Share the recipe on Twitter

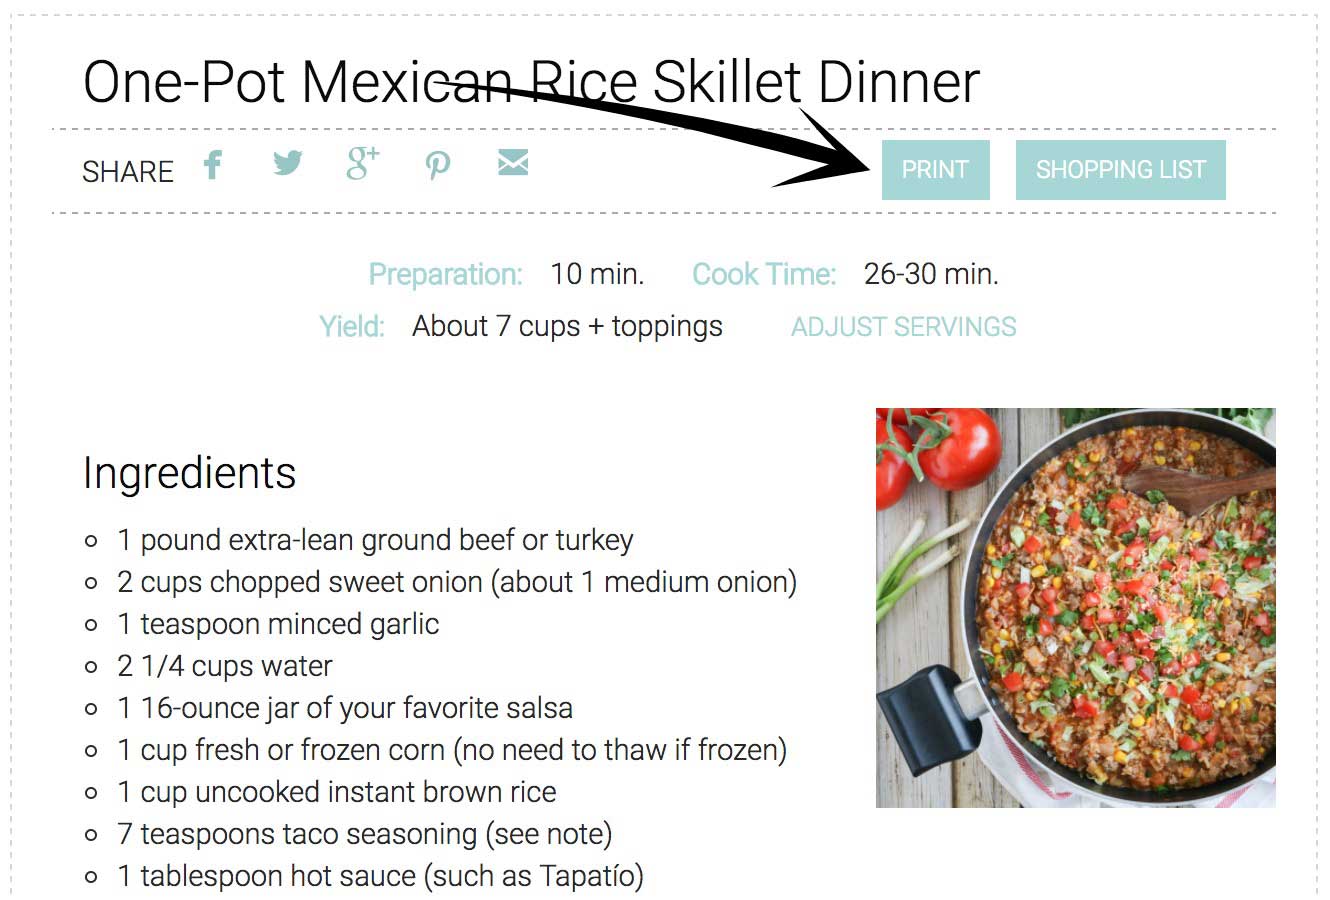coord(288,163)
